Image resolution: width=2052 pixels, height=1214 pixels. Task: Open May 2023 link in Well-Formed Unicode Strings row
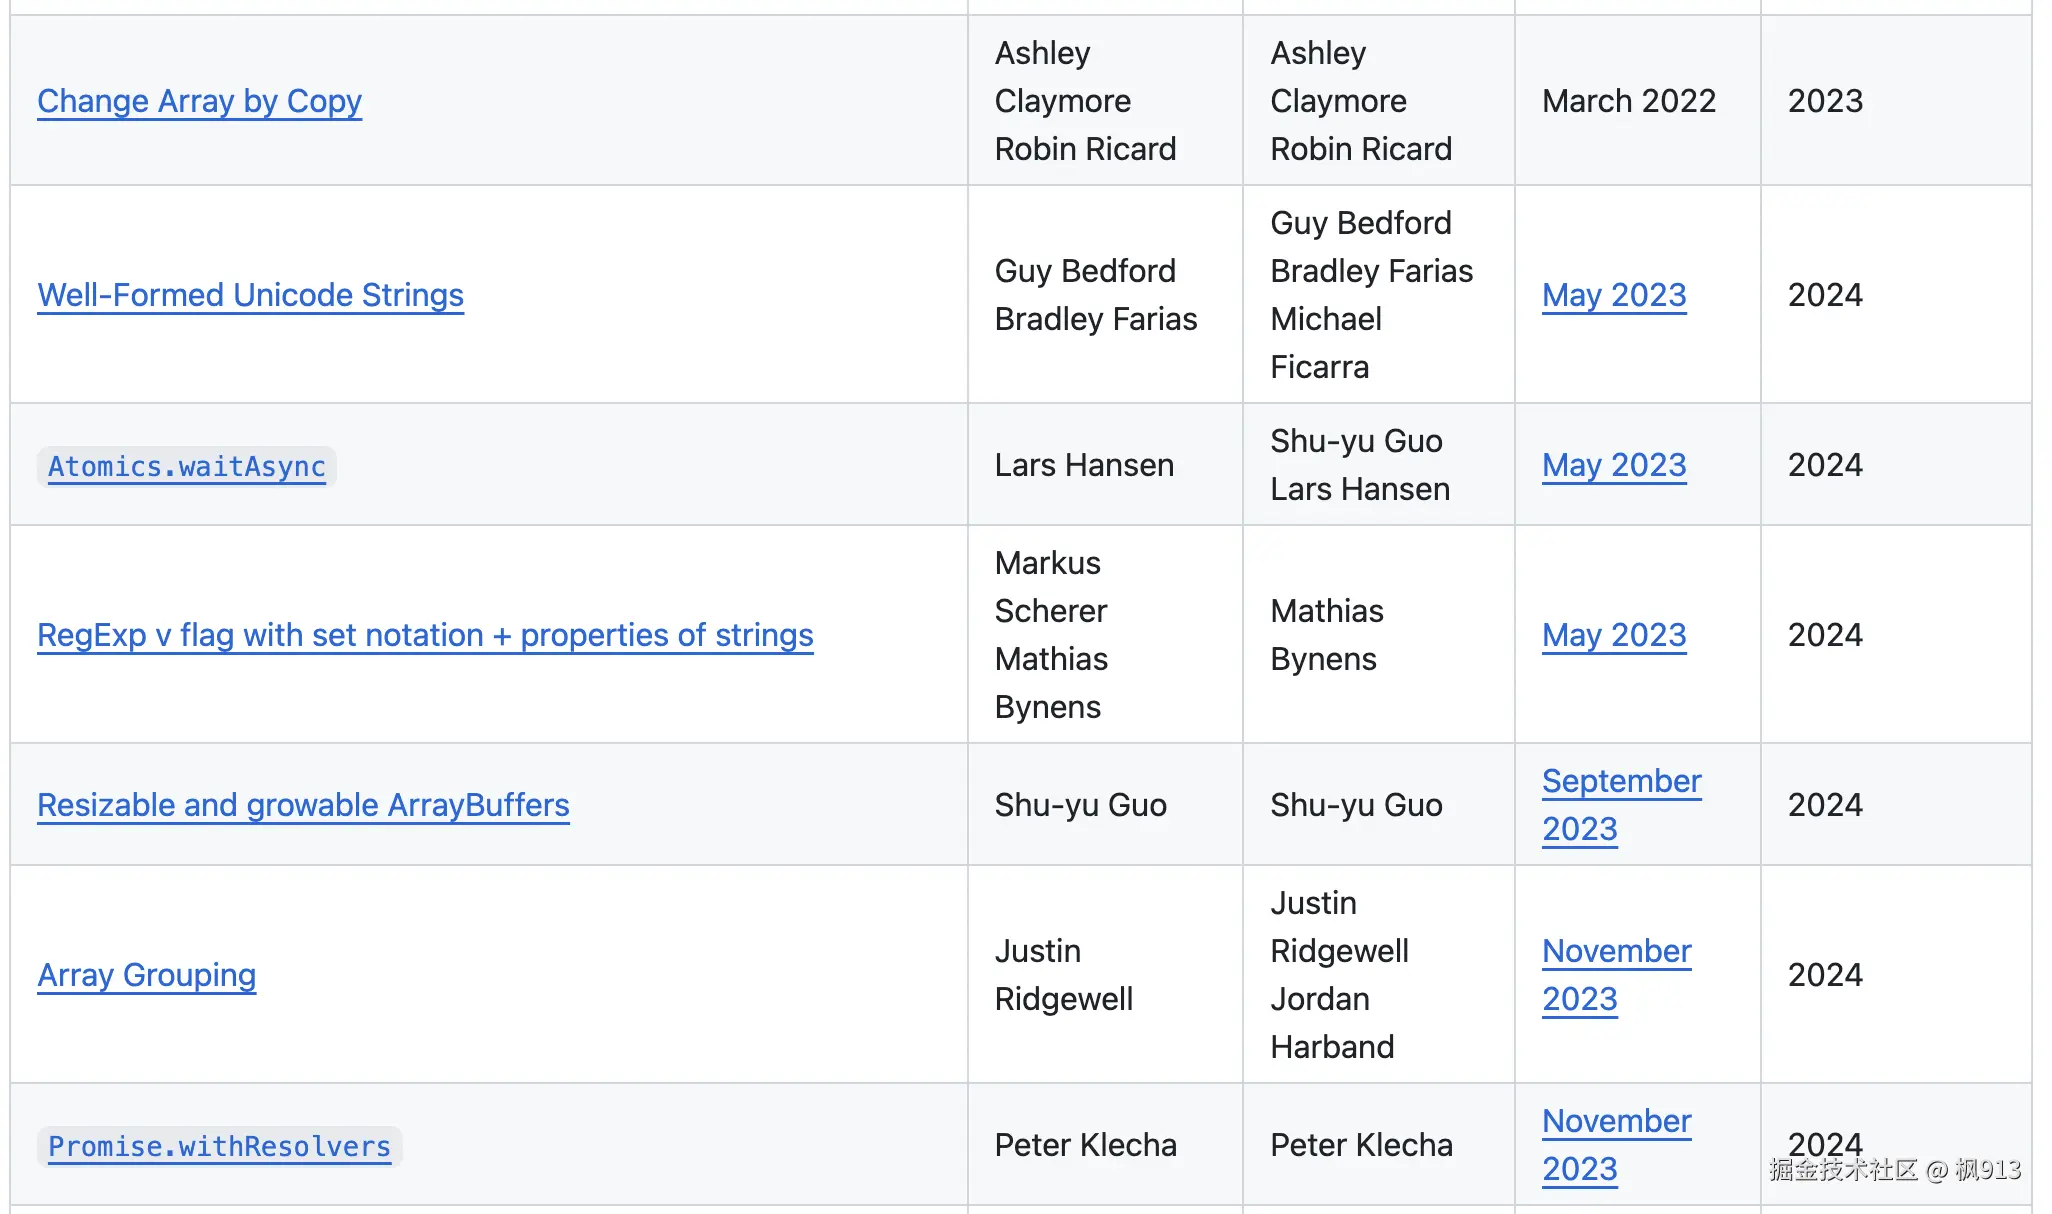1614,295
